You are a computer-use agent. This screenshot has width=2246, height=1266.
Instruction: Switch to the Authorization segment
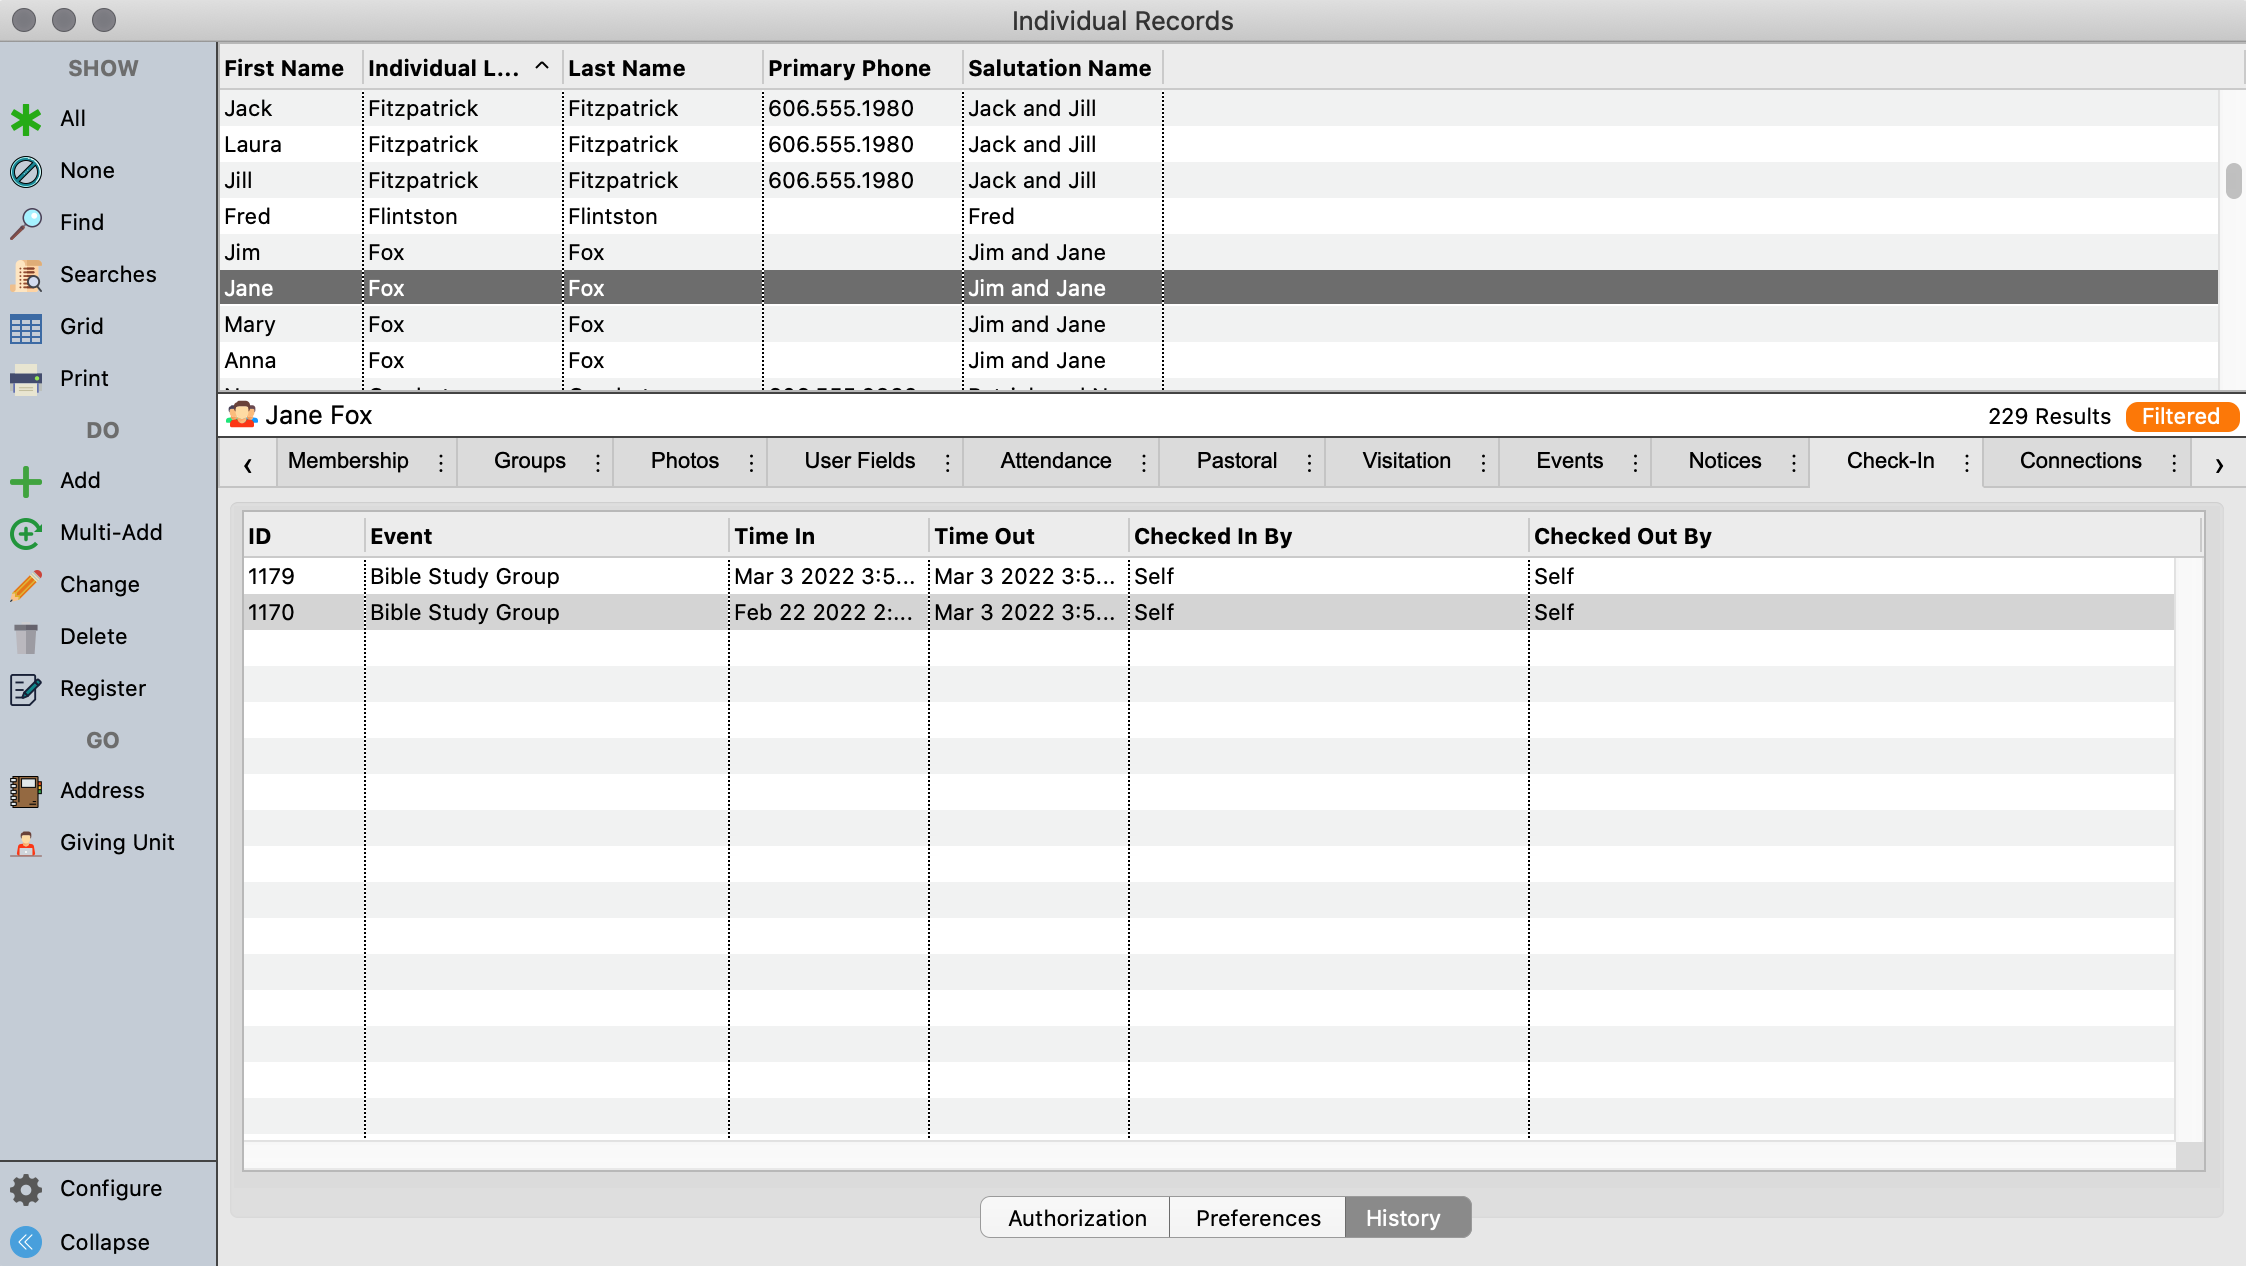click(1076, 1218)
